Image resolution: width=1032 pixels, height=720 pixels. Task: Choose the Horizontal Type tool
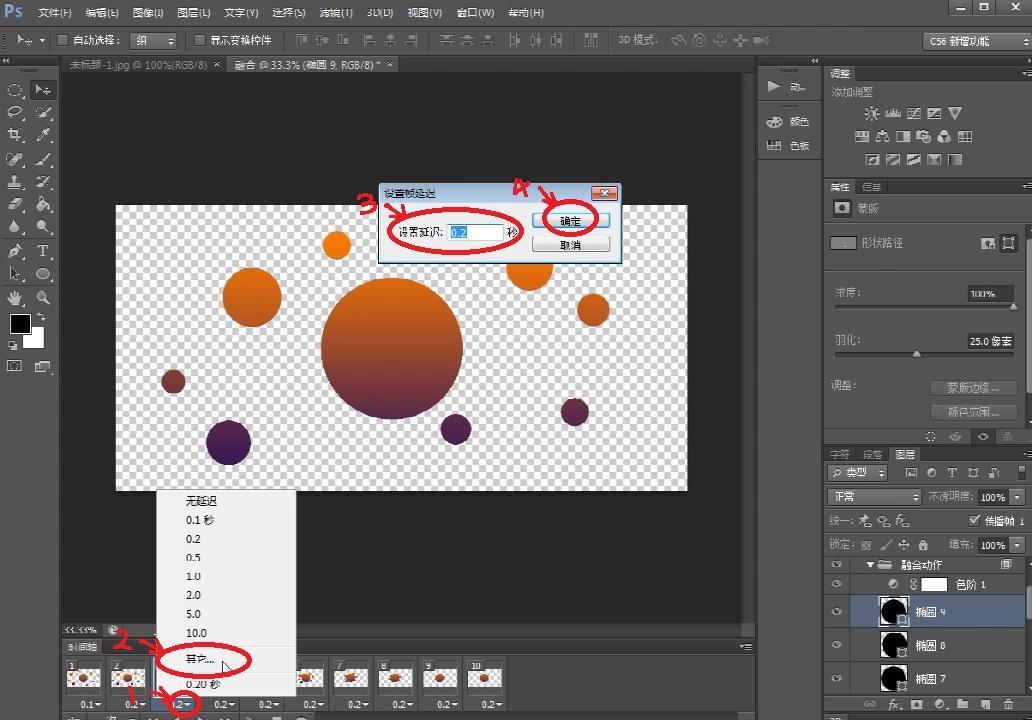pyautogui.click(x=43, y=250)
